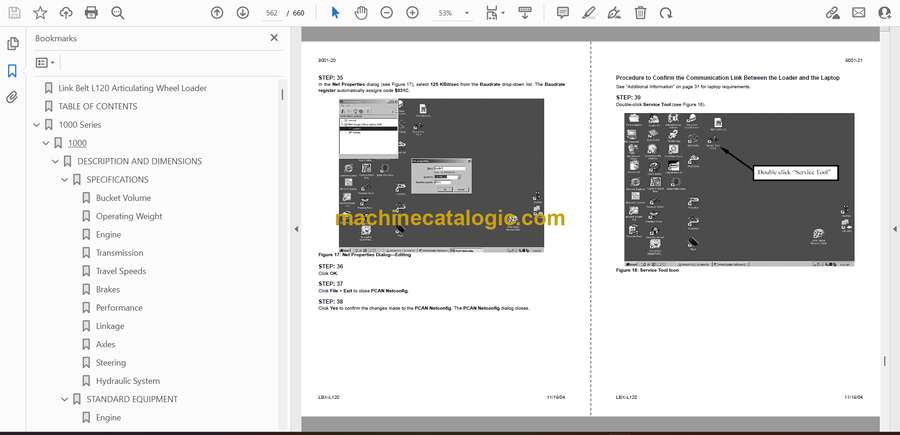Open the find text magnifier tool
Image resolution: width=900 pixels, height=435 pixels.
click(118, 13)
